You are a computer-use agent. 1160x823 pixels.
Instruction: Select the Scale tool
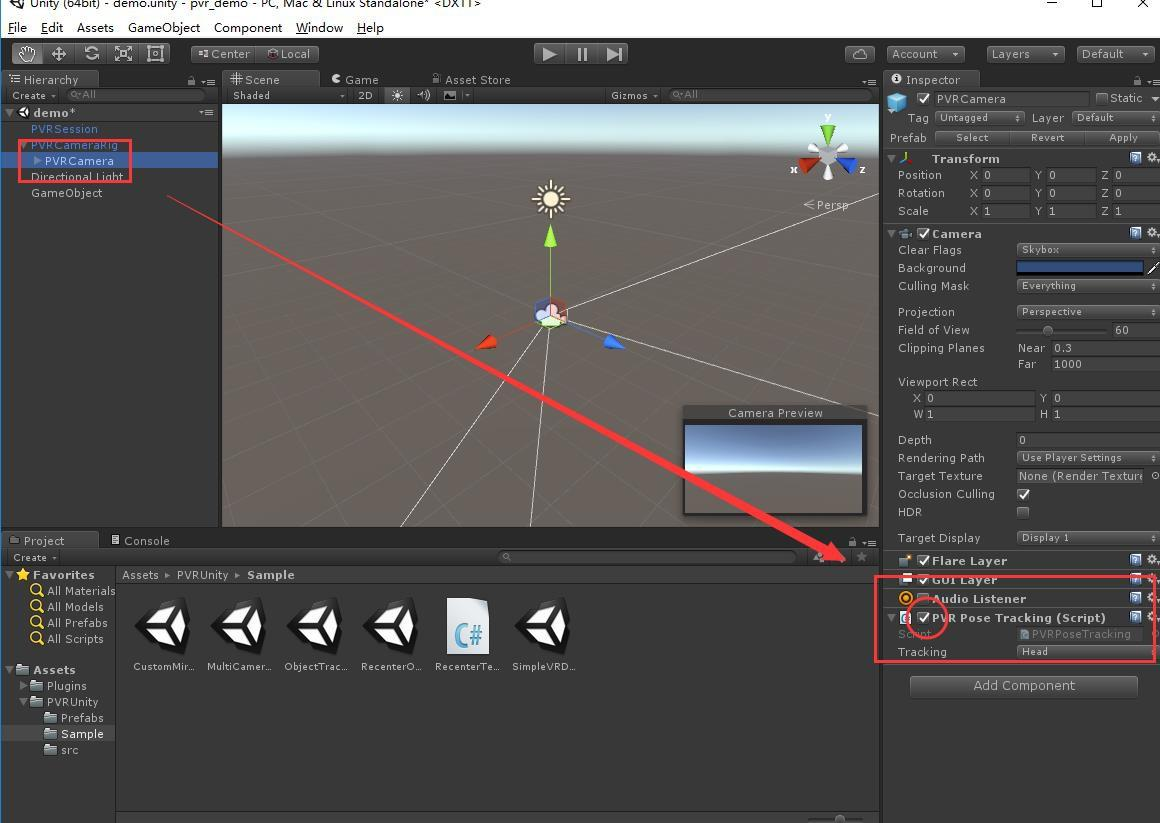pos(124,54)
